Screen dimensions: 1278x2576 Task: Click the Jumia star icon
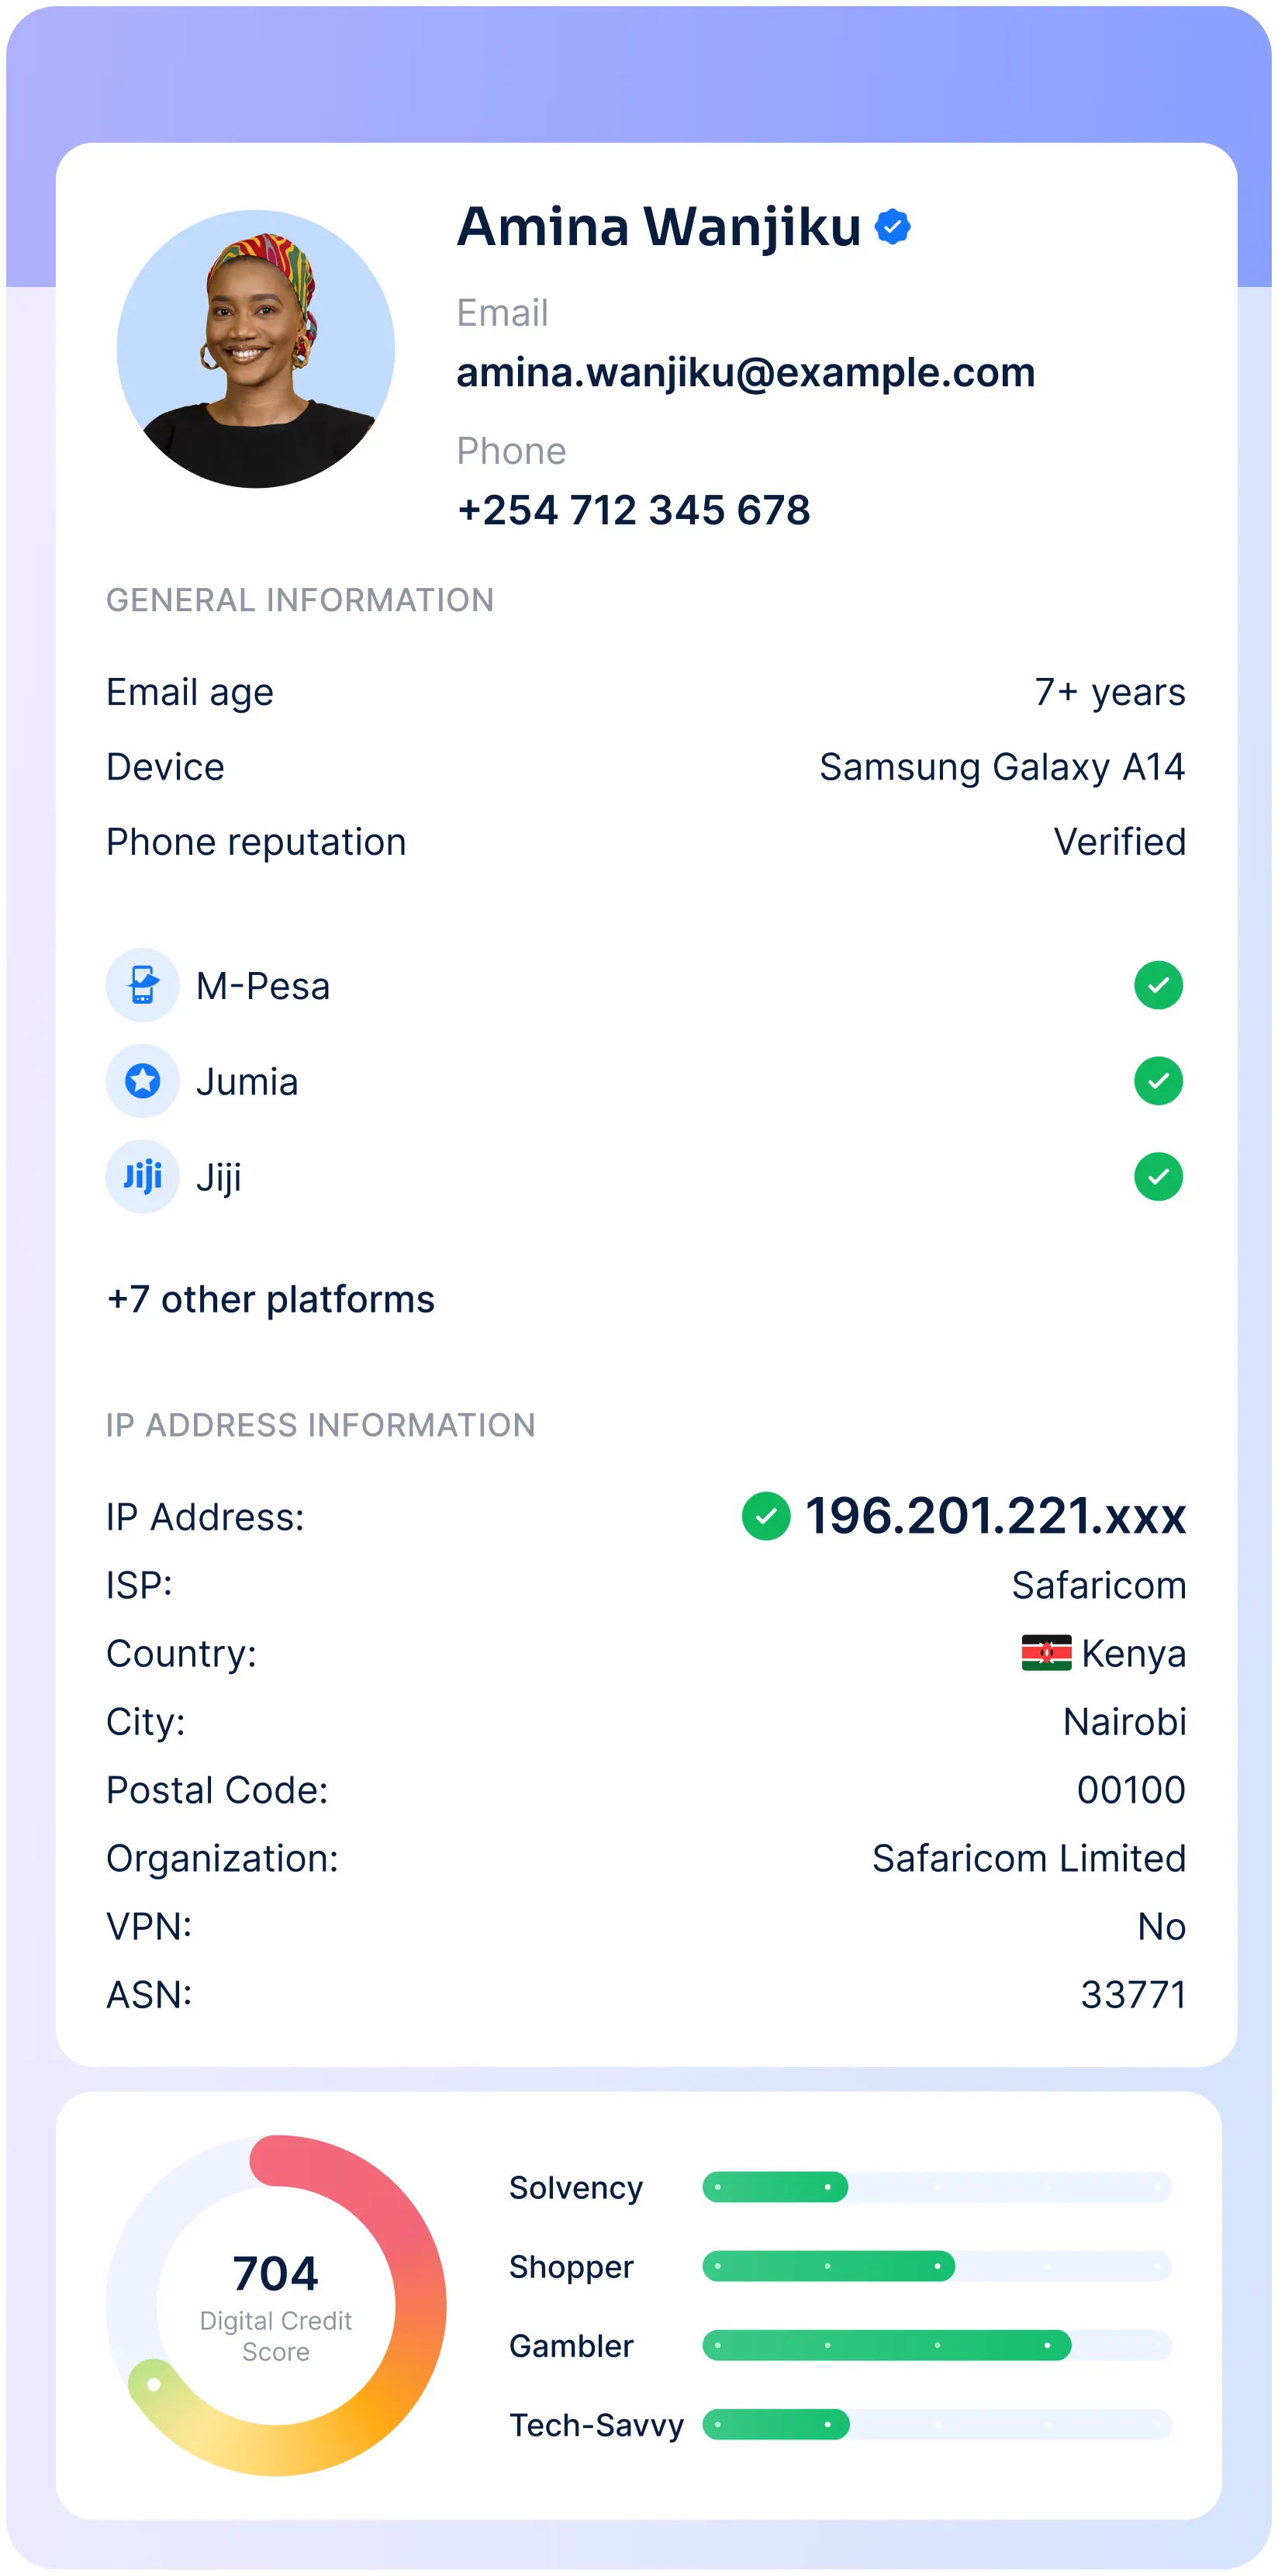pyautogui.click(x=143, y=1081)
